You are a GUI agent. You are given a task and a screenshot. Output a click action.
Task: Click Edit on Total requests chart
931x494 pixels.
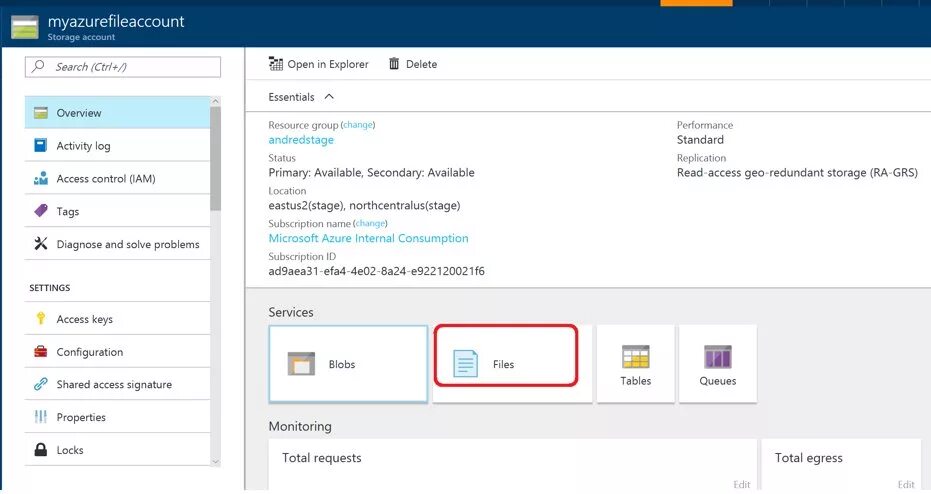(742, 484)
